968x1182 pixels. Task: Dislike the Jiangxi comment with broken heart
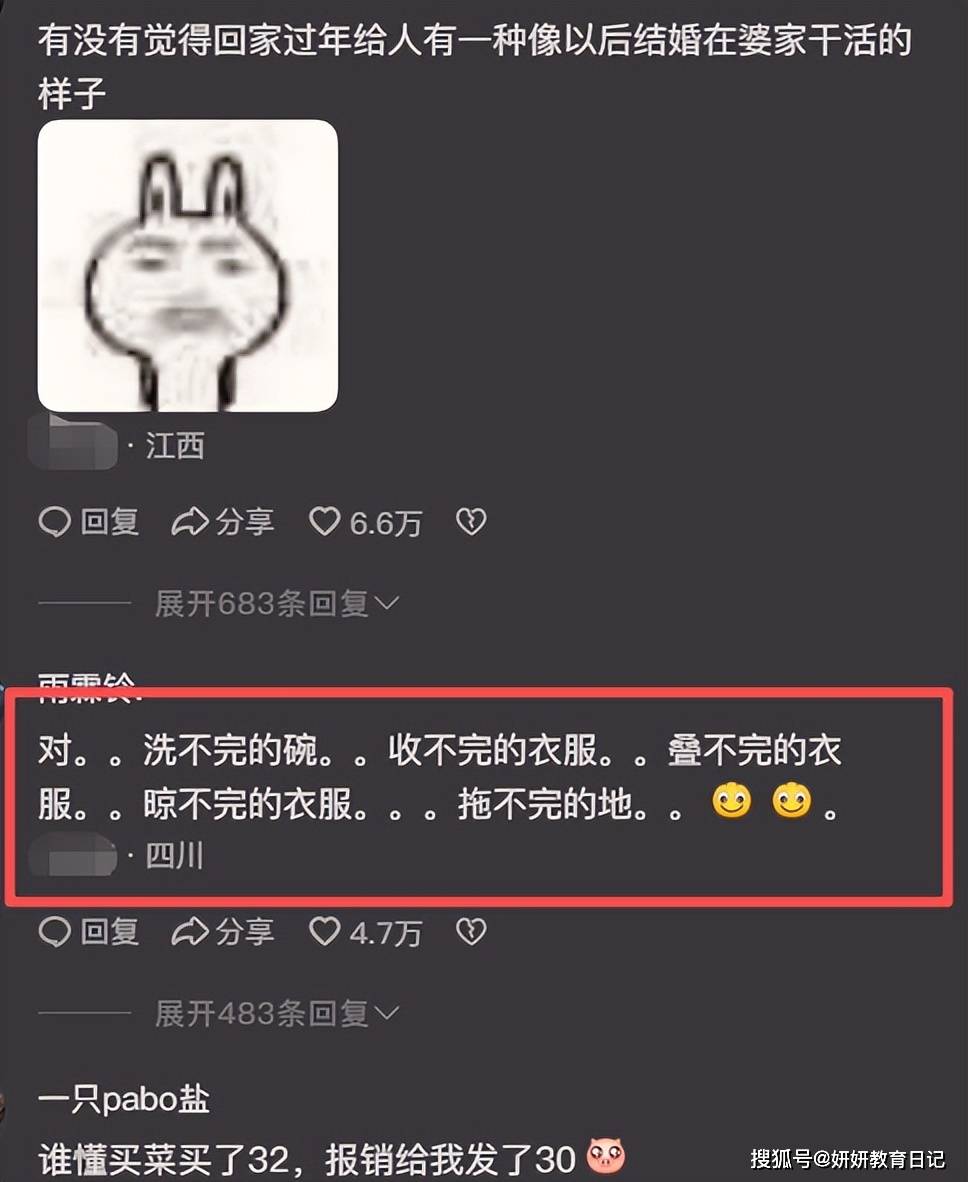[471, 522]
